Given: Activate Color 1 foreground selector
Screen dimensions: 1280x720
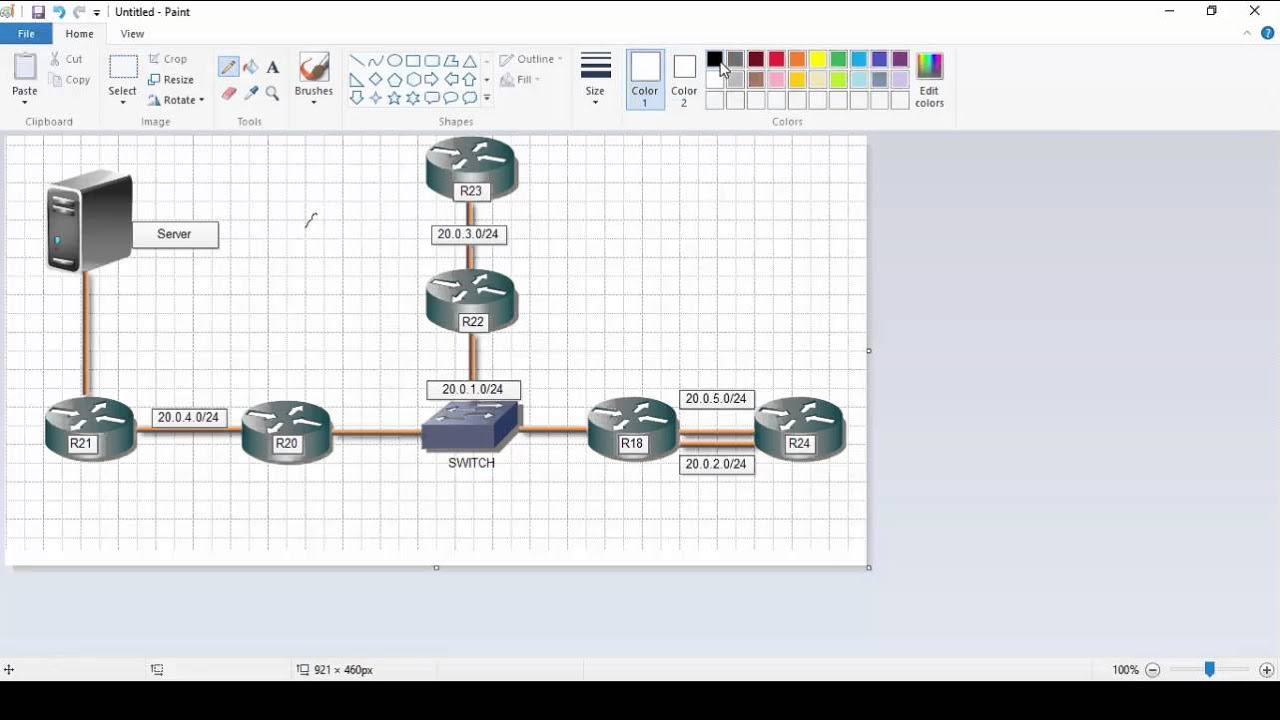Looking at the screenshot, I should tap(645, 79).
